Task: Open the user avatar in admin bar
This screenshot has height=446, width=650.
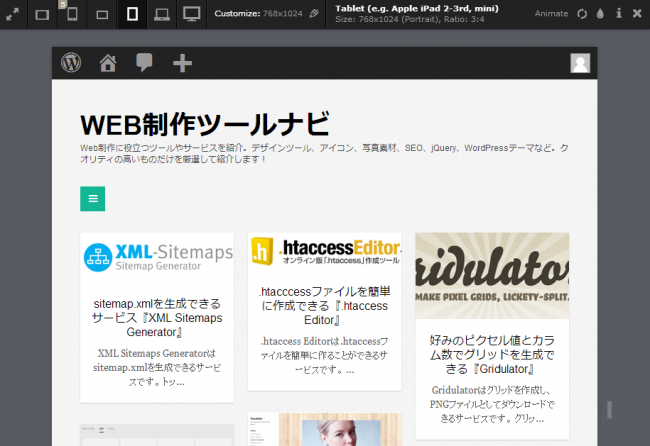Action: [x=580, y=63]
